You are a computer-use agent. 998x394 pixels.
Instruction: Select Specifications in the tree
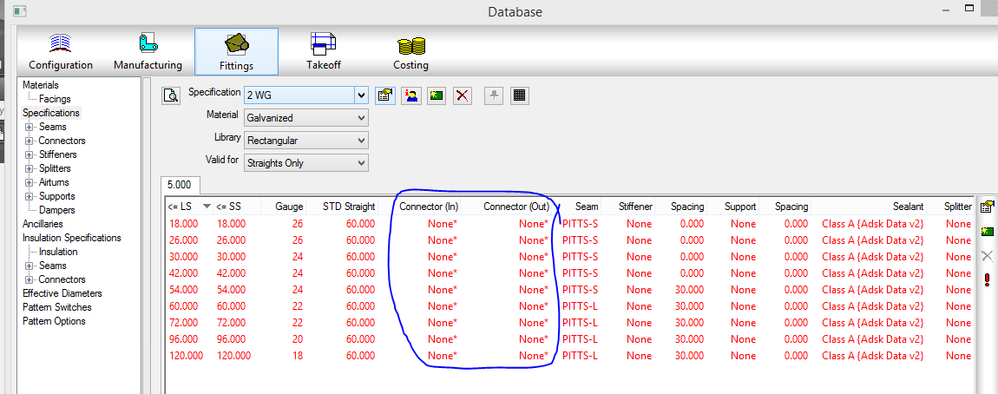point(51,113)
